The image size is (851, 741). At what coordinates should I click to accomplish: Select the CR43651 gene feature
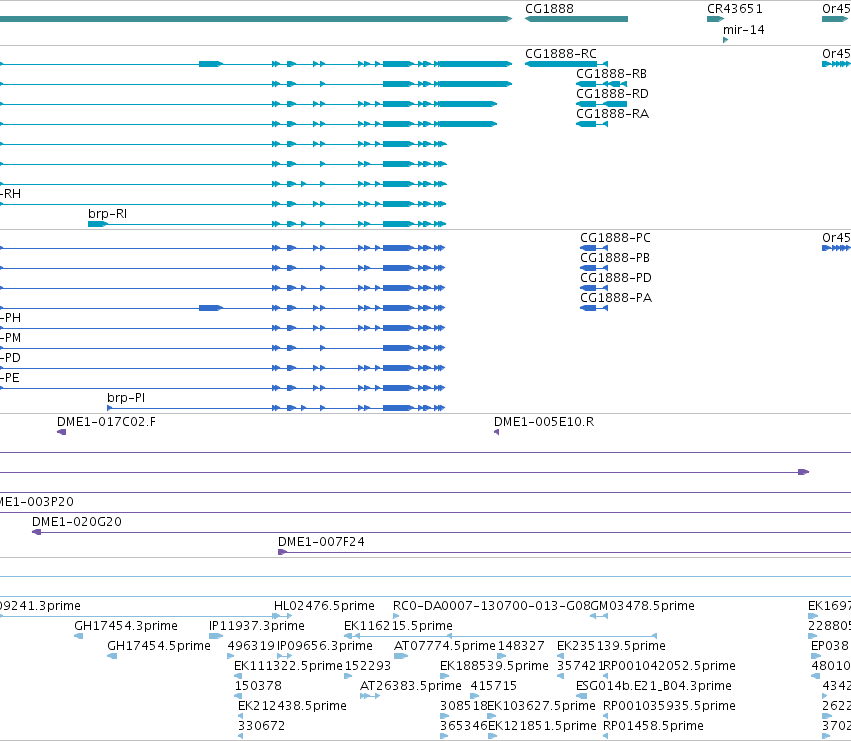click(715, 19)
